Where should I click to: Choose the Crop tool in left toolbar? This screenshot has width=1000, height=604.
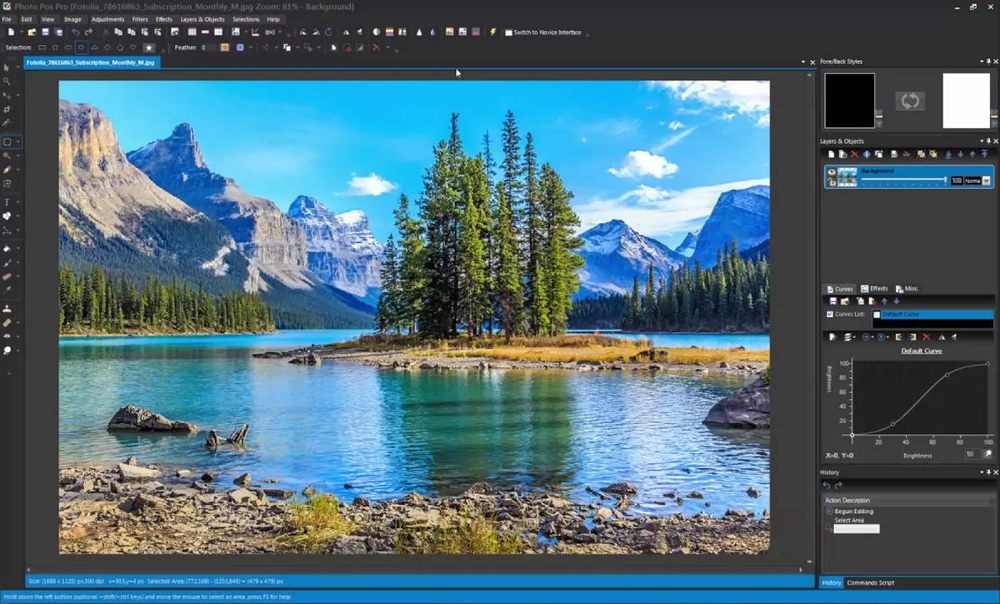pos(7,109)
